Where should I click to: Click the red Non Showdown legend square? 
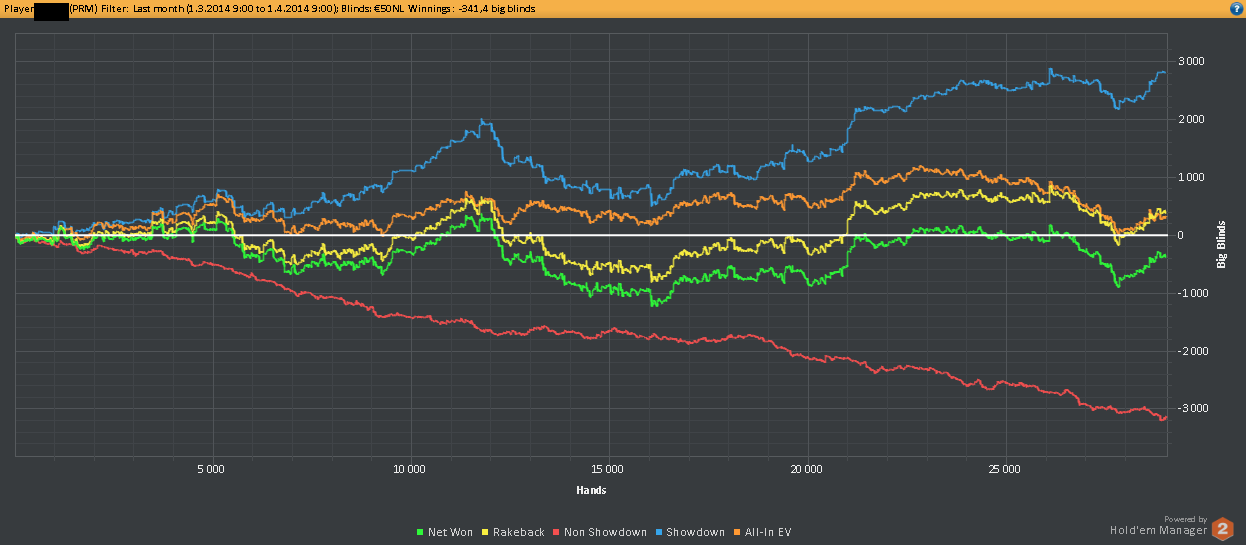tap(558, 532)
